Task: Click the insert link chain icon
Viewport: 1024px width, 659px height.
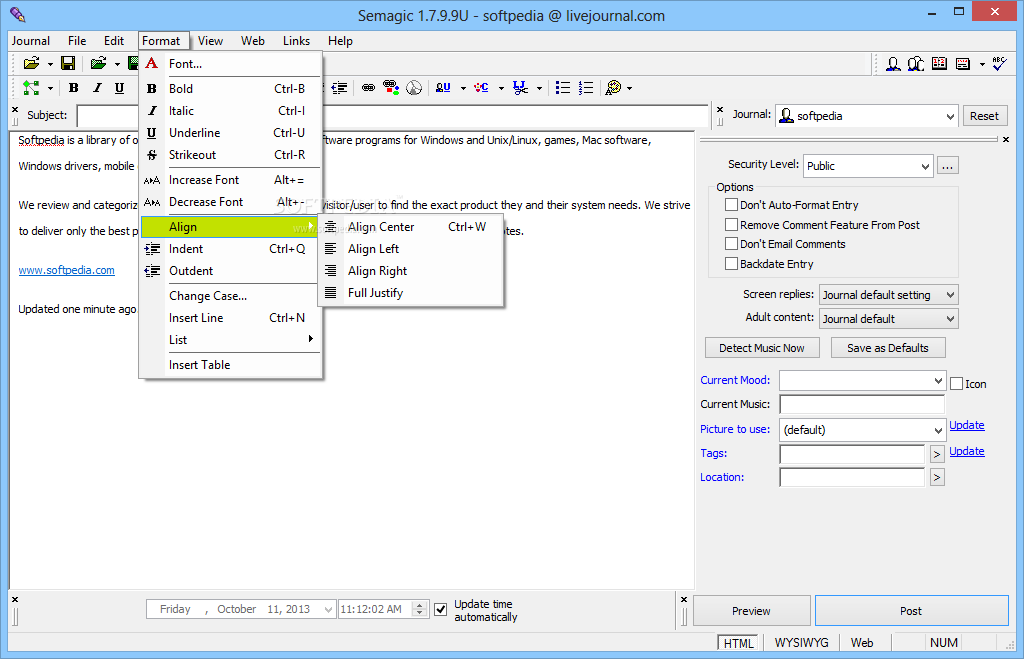Action: [x=368, y=88]
